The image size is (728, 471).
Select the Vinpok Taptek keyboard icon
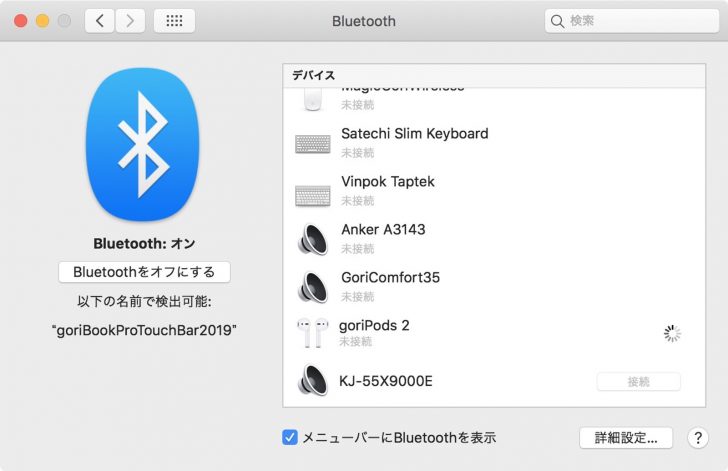click(x=313, y=196)
